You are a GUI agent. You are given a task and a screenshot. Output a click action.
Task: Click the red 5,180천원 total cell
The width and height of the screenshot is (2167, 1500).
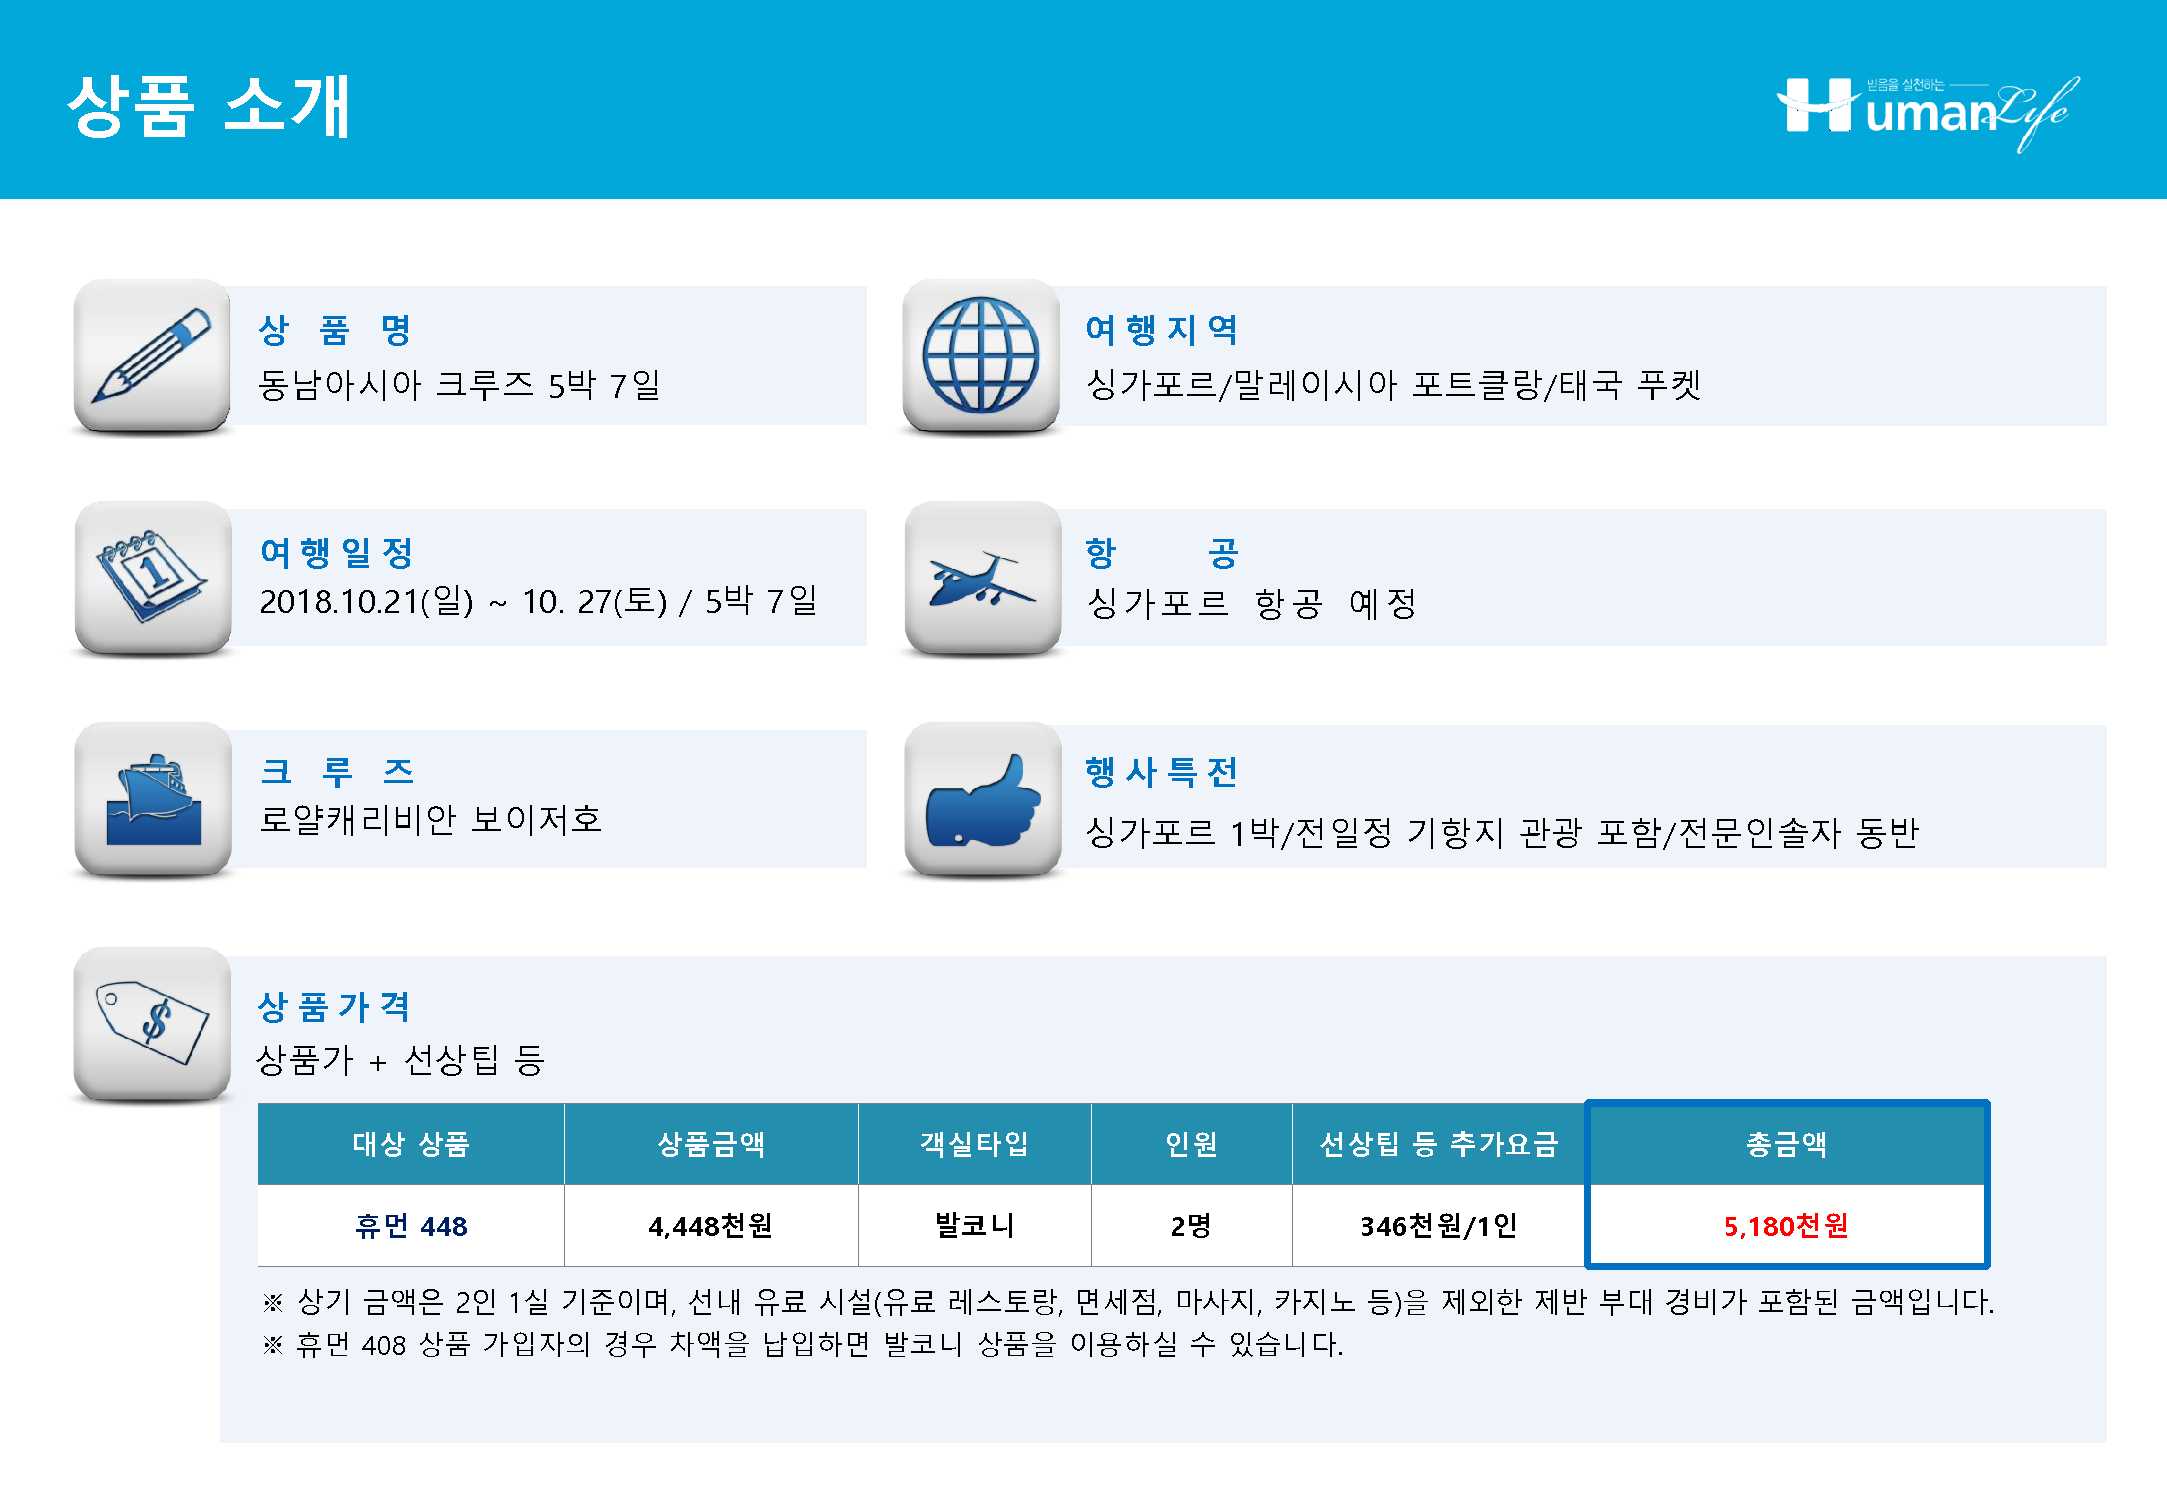[x=1786, y=1226]
